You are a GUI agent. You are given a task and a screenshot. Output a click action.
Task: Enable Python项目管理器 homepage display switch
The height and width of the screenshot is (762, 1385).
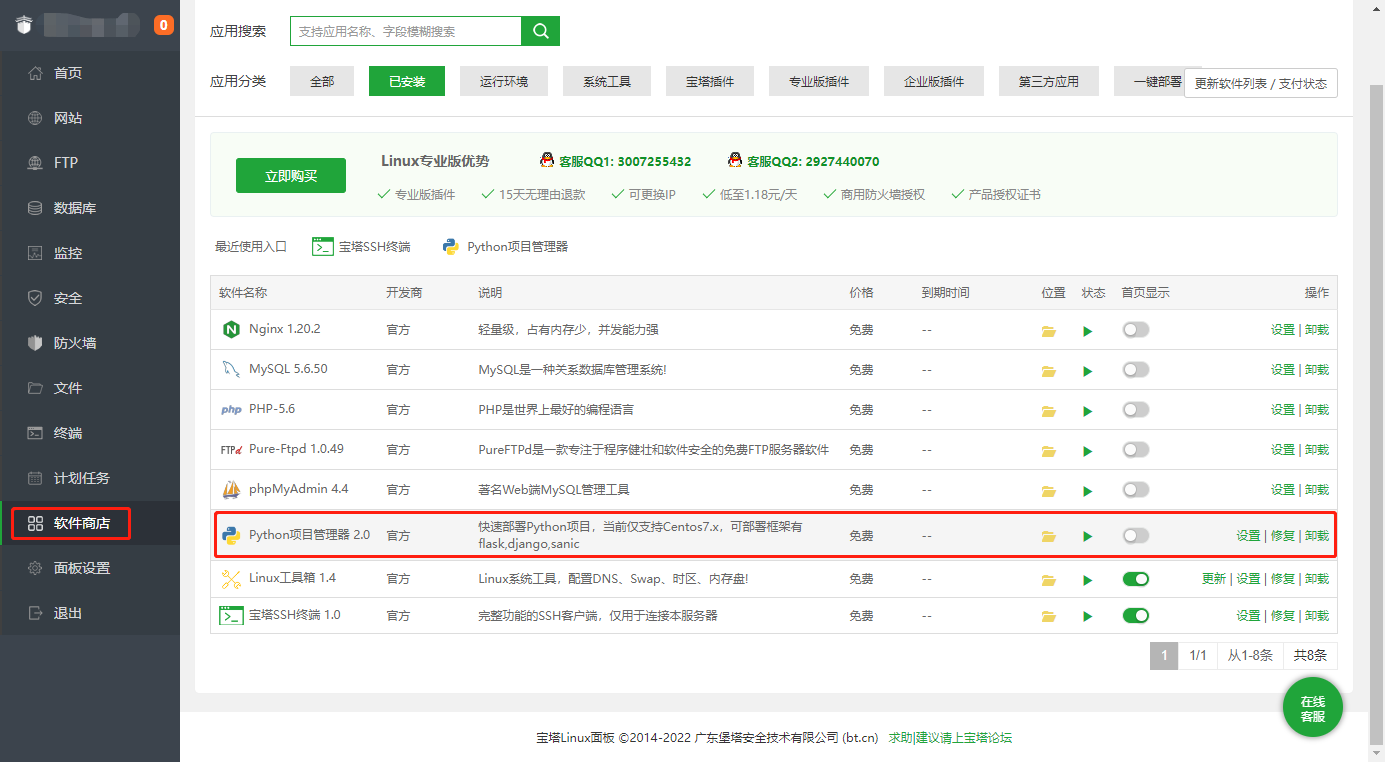pyautogui.click(x=1135, y=535)
